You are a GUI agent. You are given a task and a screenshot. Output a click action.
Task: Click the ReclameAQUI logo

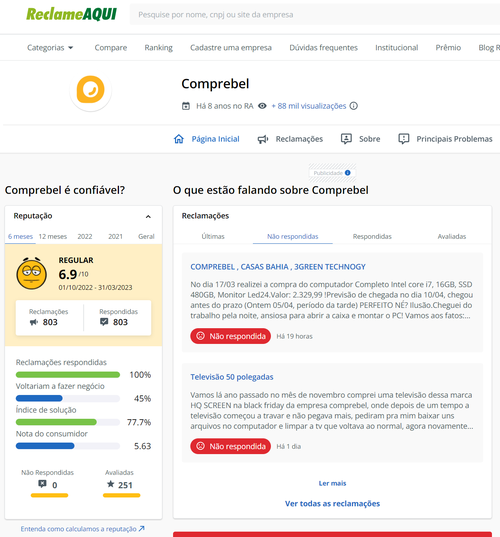click(x=71, y=14)
